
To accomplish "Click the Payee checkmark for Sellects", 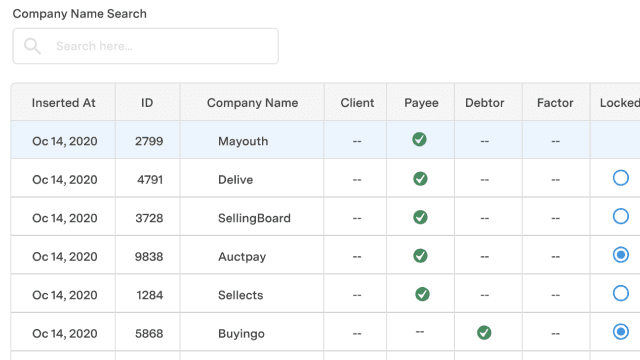I will [x=422, y=294].
